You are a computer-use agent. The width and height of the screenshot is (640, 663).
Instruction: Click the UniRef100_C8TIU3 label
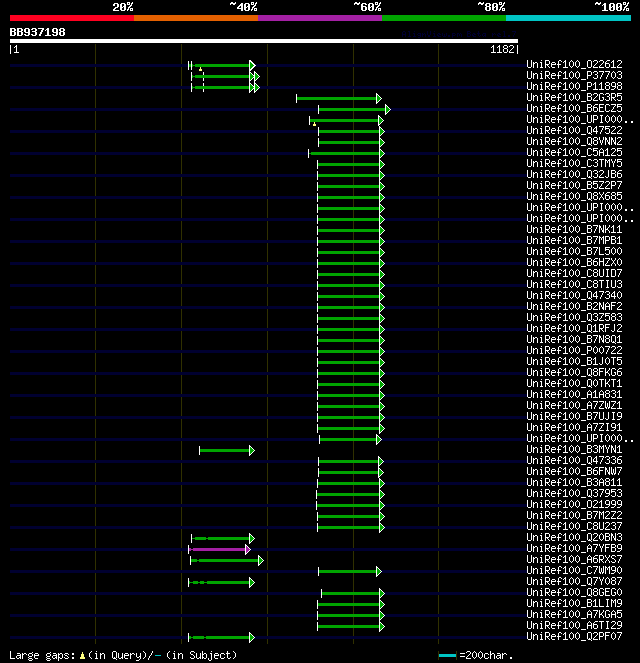(x=574, y=284)
